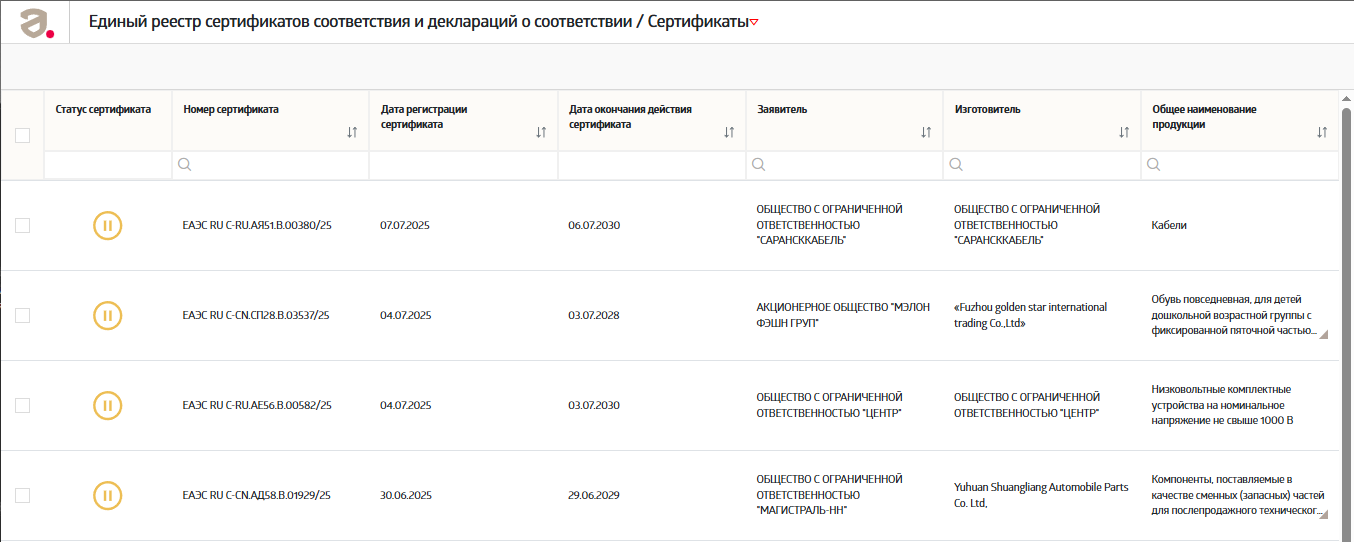Image resolution: width=1354 pixels, height=542 pixels.
Task: Sort by Дата окончания действия сертификата arrows
Action: 729,132
